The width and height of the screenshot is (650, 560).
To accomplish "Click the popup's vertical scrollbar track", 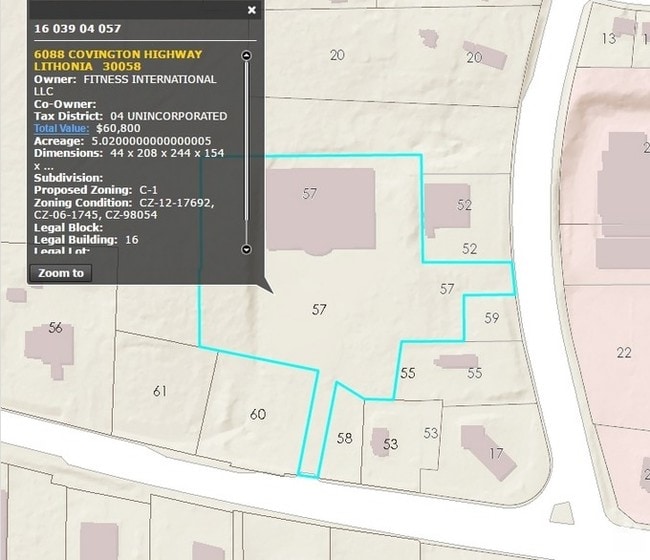I will [247, 150].
